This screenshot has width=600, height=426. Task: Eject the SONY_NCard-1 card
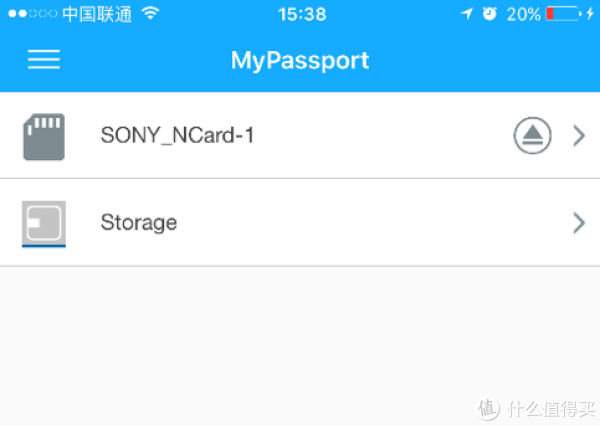point(532,135)
